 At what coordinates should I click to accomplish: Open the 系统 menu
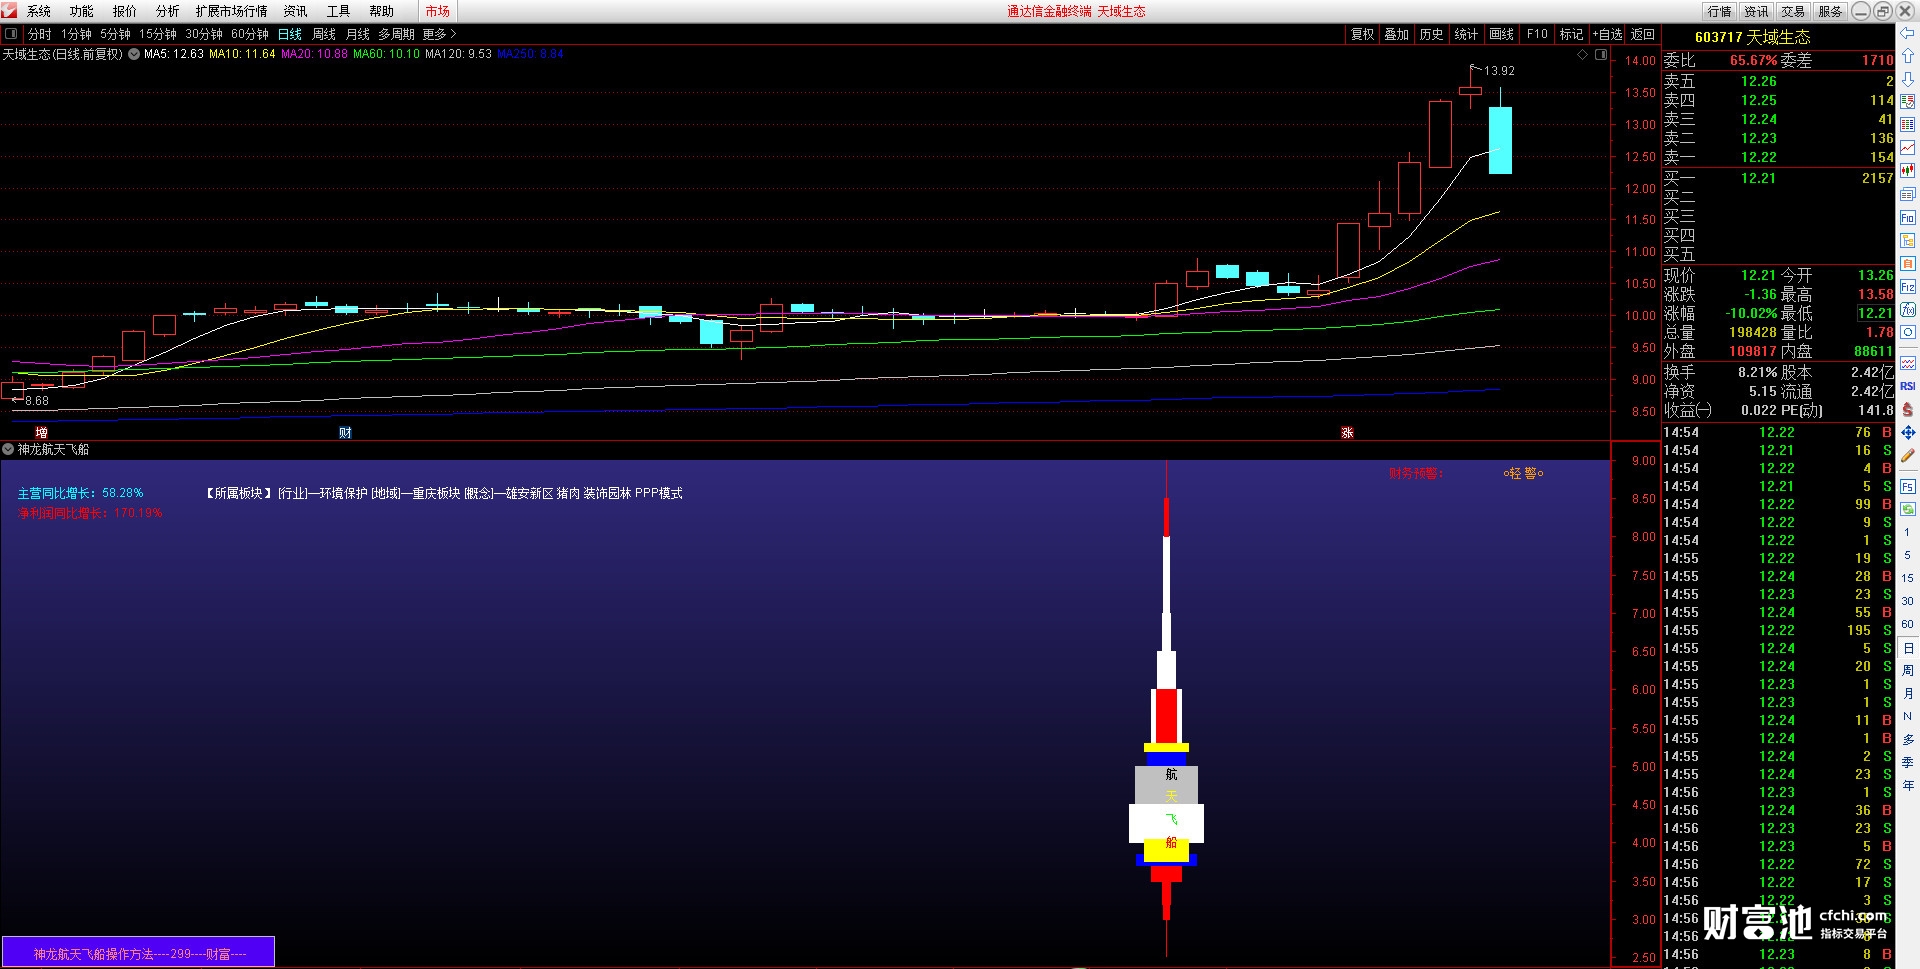click(x=39, y=11)
